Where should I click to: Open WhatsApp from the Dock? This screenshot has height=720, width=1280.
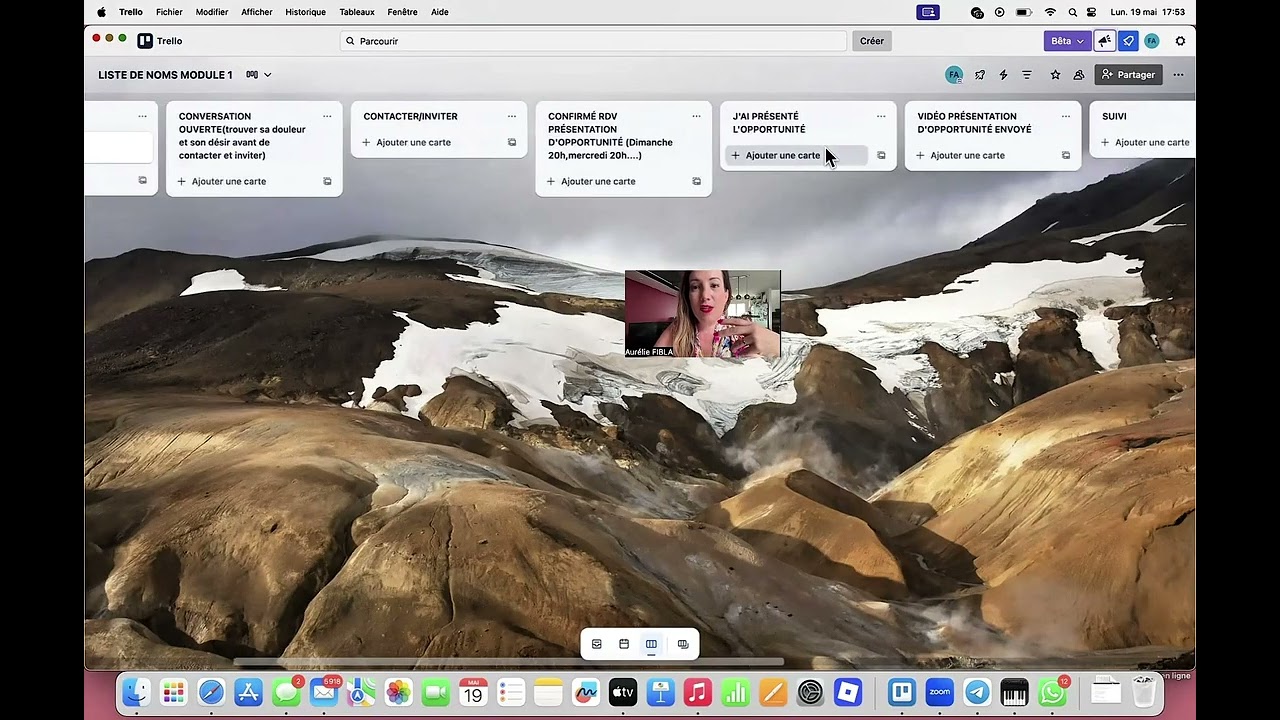pos(1052,692)
